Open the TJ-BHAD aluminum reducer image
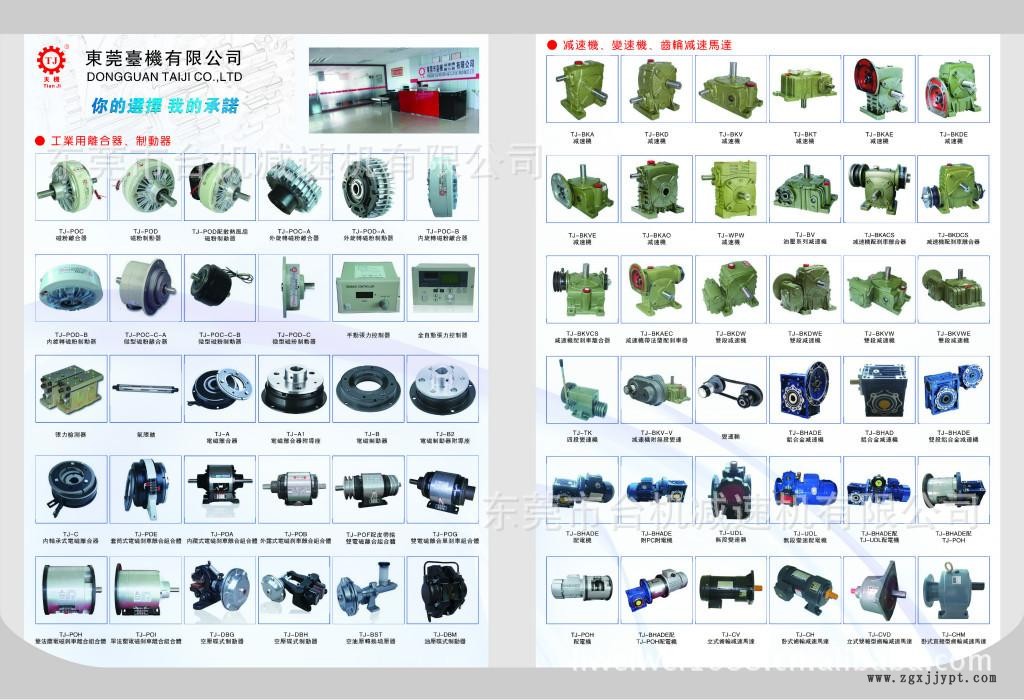The image size is (1024, 700). tap(879, 390)
